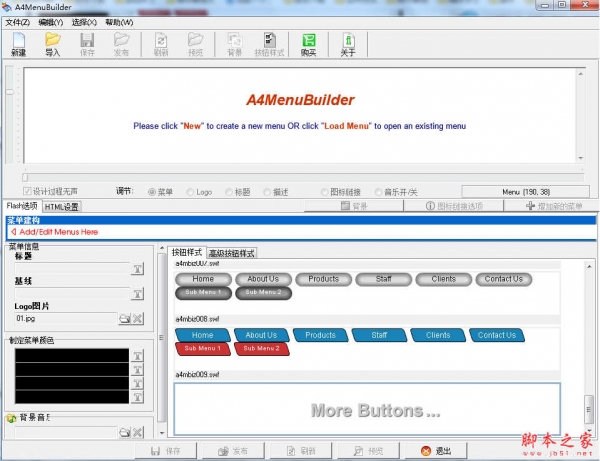Click the bottom 预览 button
Viewport: 600px width, 461px height.
(x=368, y=451)
